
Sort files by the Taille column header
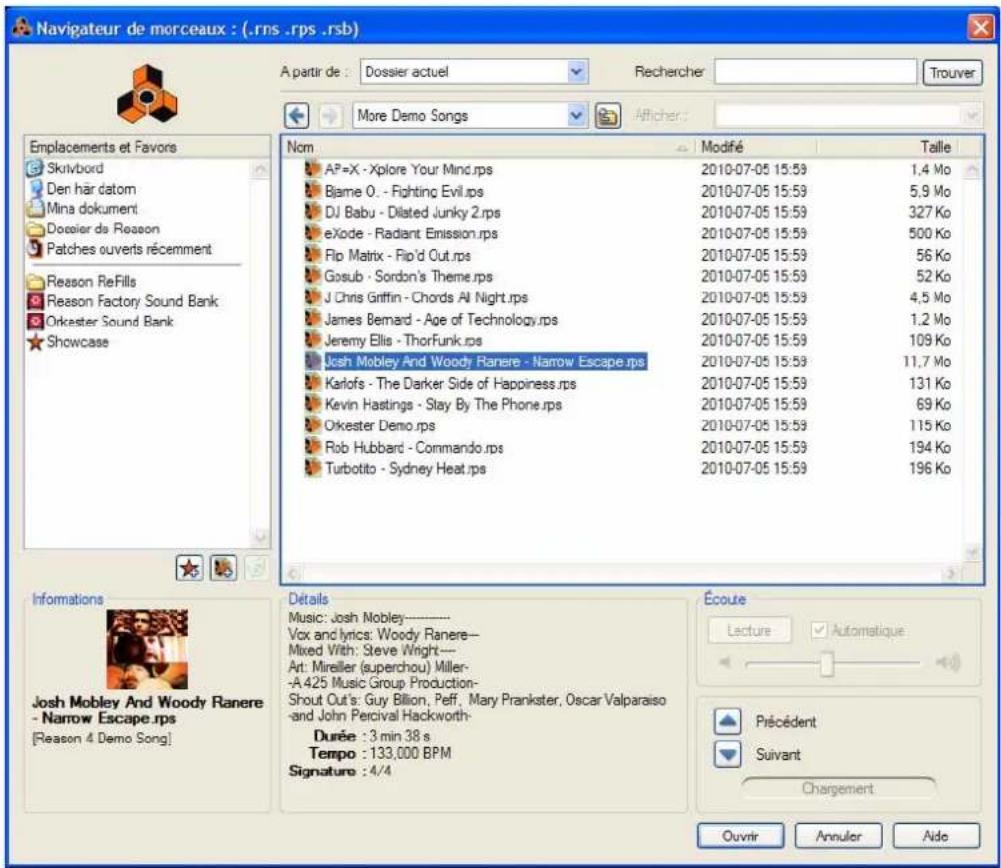coord(940,145)
